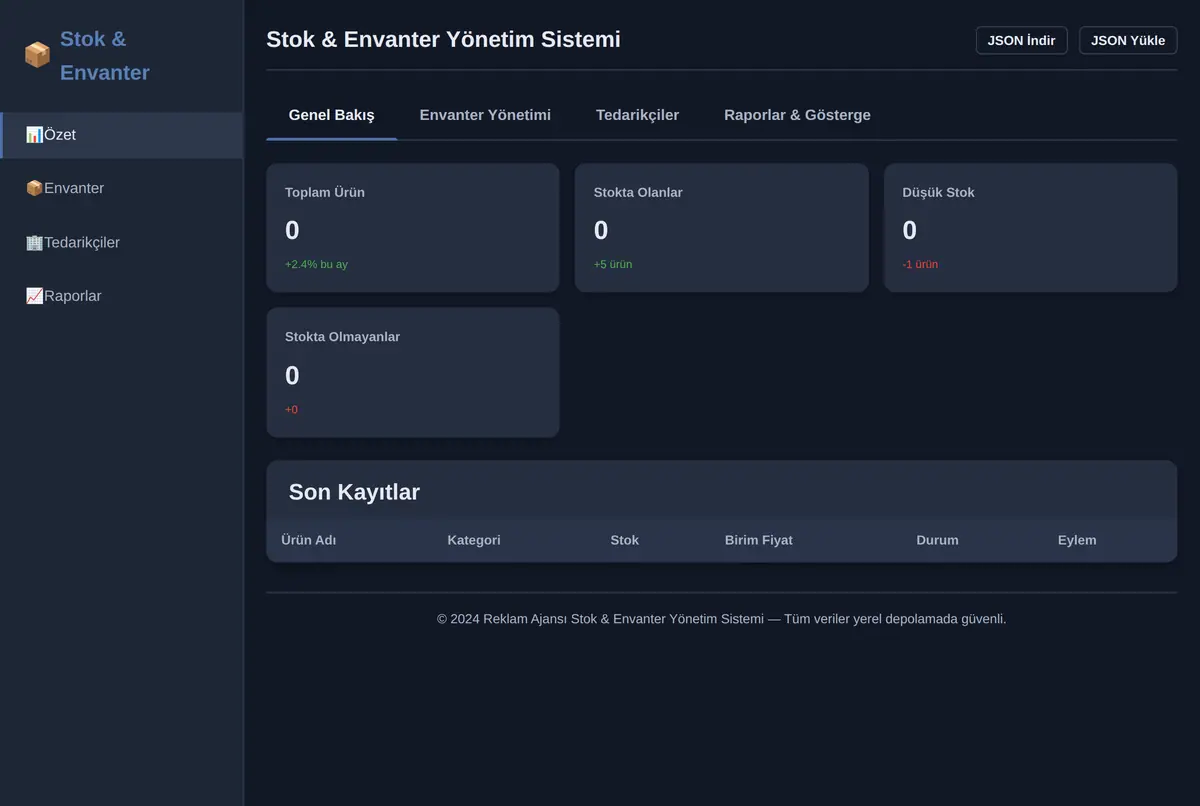Click the Stok & Envanter Yönetim Sistemi heading

(443, 39)
